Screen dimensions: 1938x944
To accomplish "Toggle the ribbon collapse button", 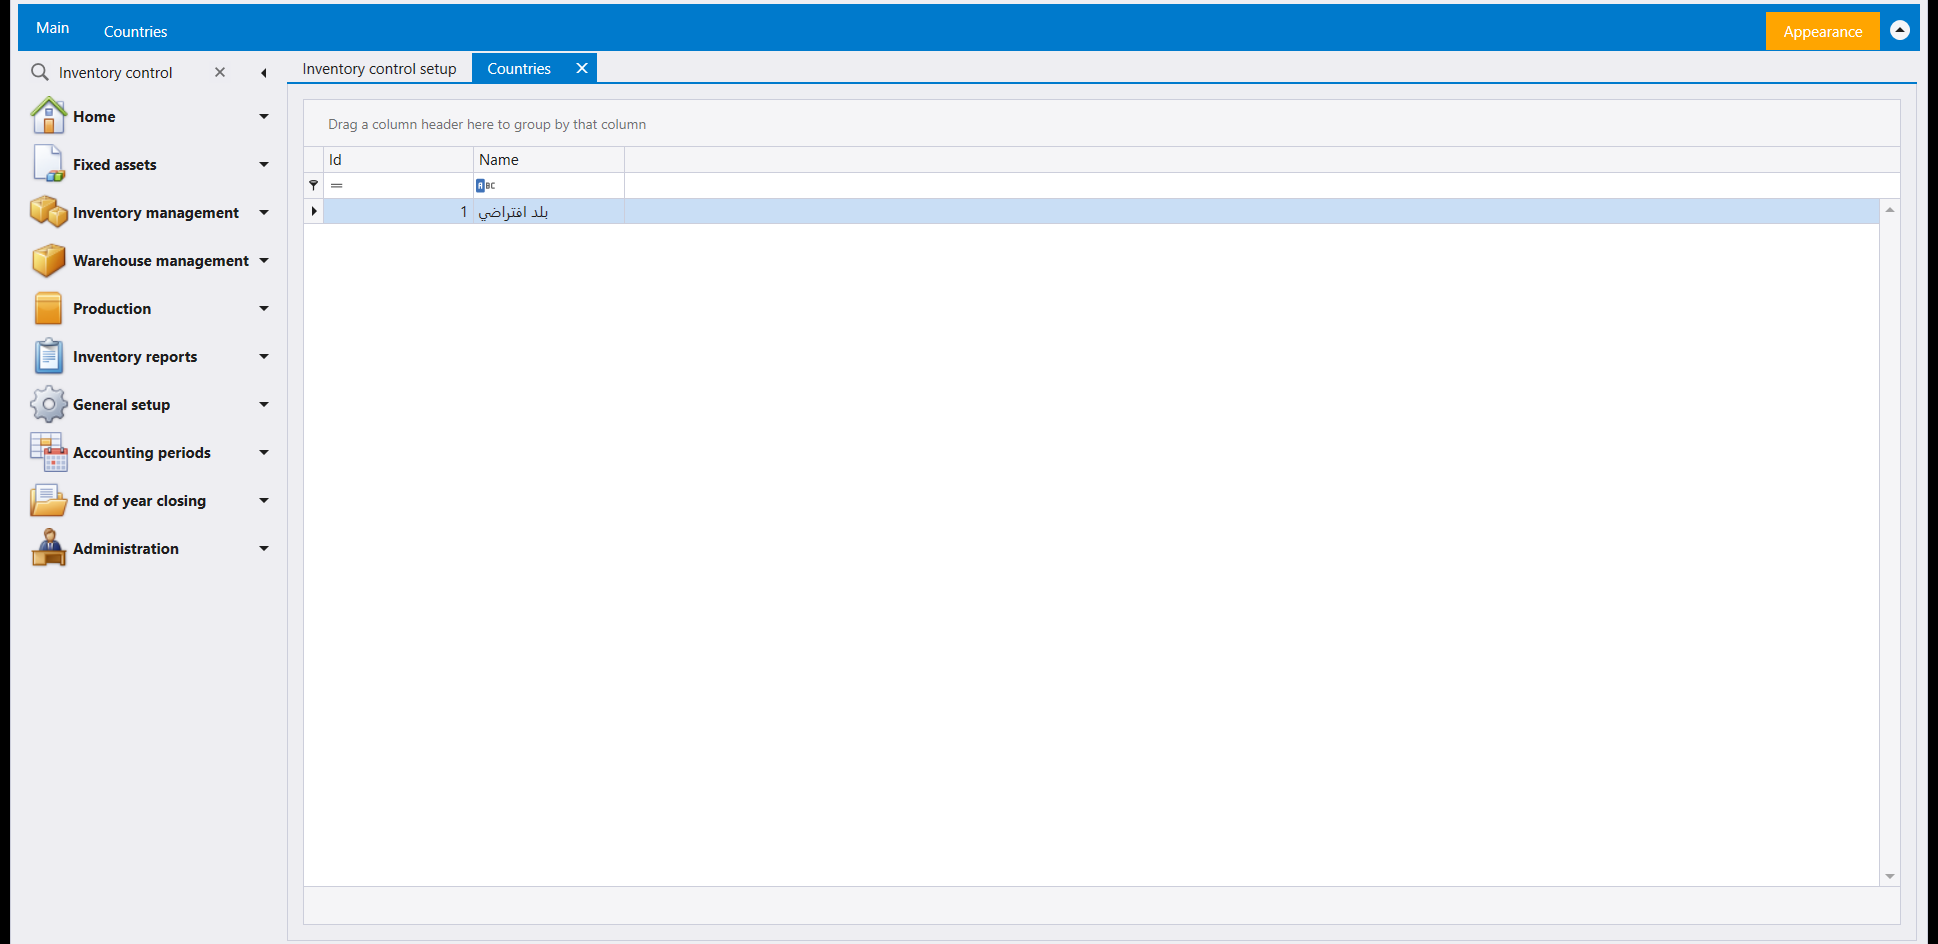I will click(x=1900, y=31).
